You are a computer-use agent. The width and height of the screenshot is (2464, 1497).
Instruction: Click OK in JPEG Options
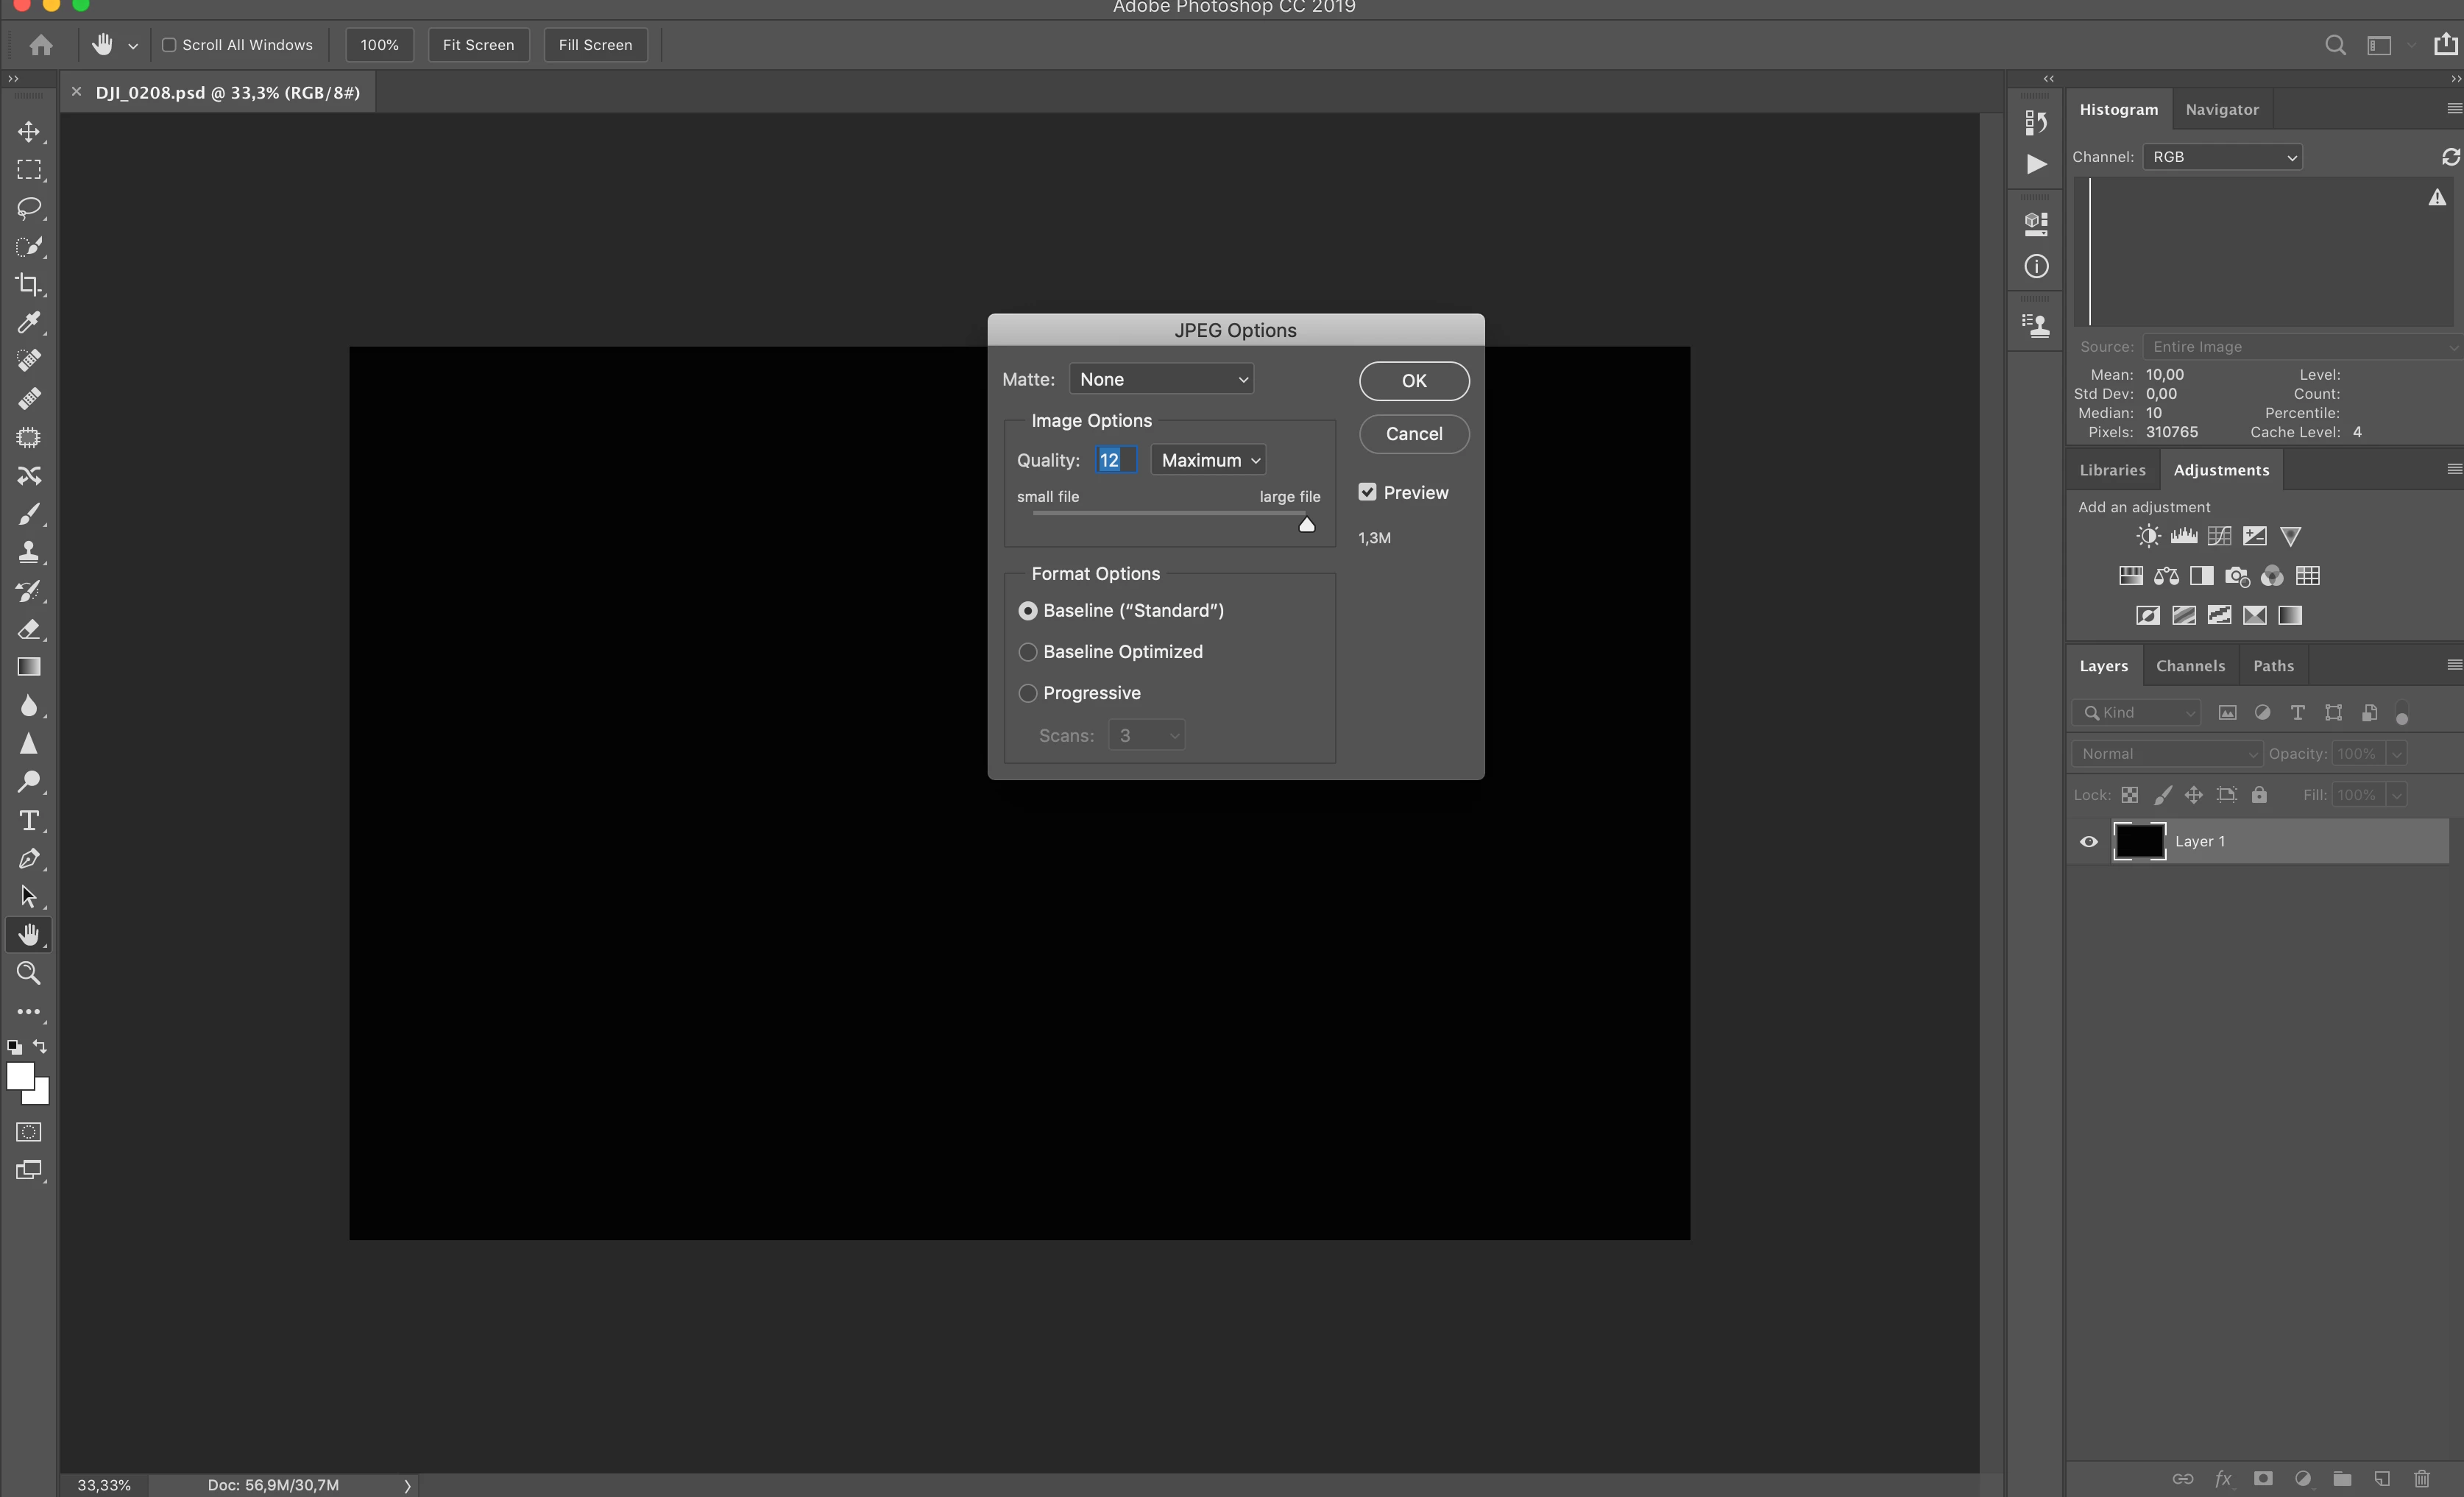(1413, 381)
